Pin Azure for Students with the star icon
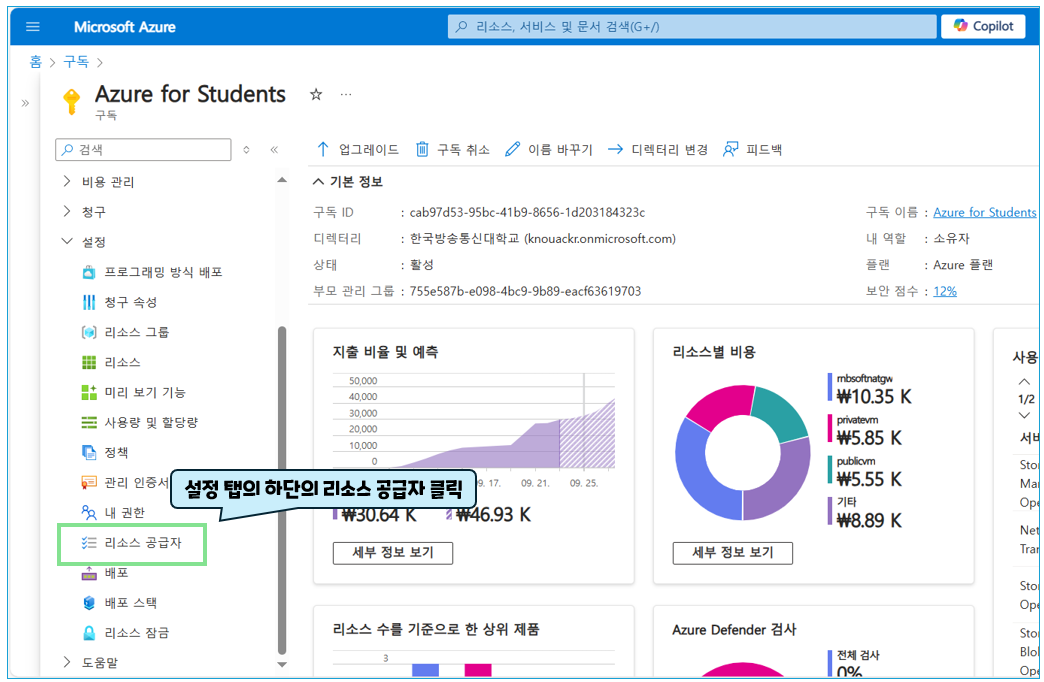 tap(316, 95)
